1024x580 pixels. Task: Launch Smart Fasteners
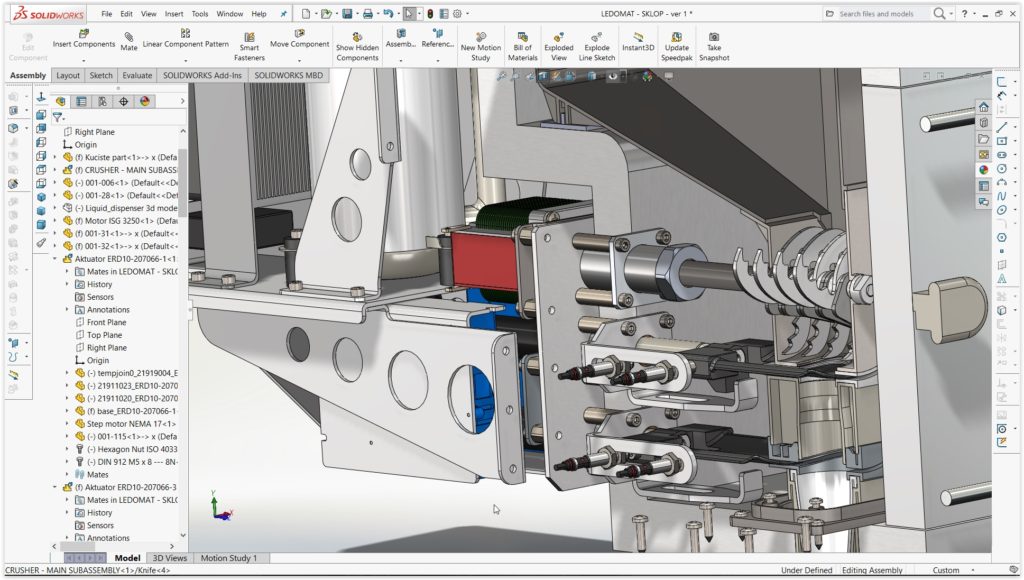(x=249, y=46)
